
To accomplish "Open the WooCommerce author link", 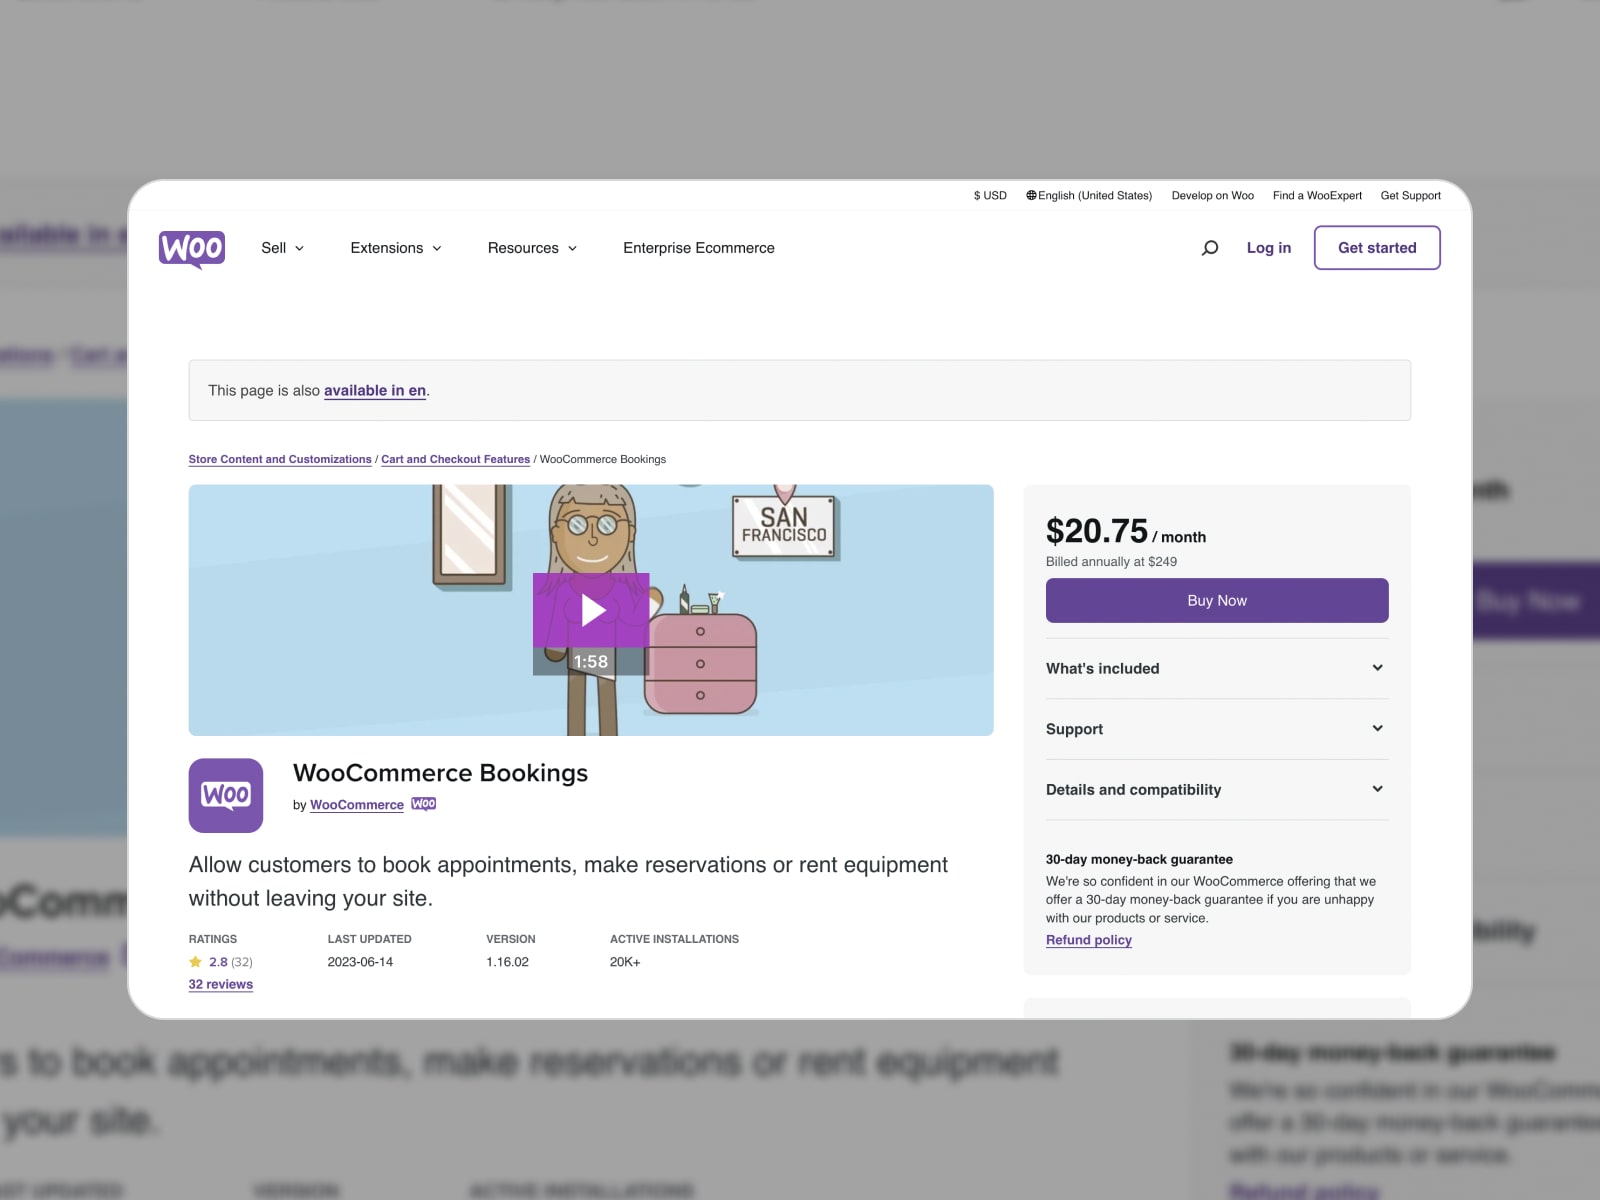I will pos(357,805).
